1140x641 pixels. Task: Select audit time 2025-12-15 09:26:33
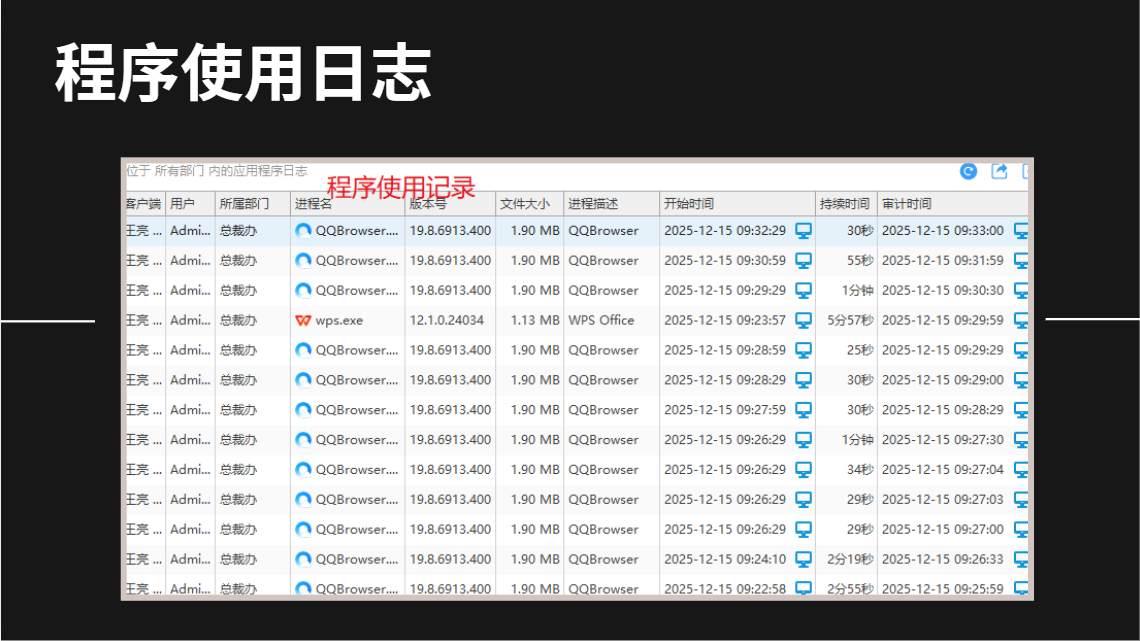tap(943, 560)
